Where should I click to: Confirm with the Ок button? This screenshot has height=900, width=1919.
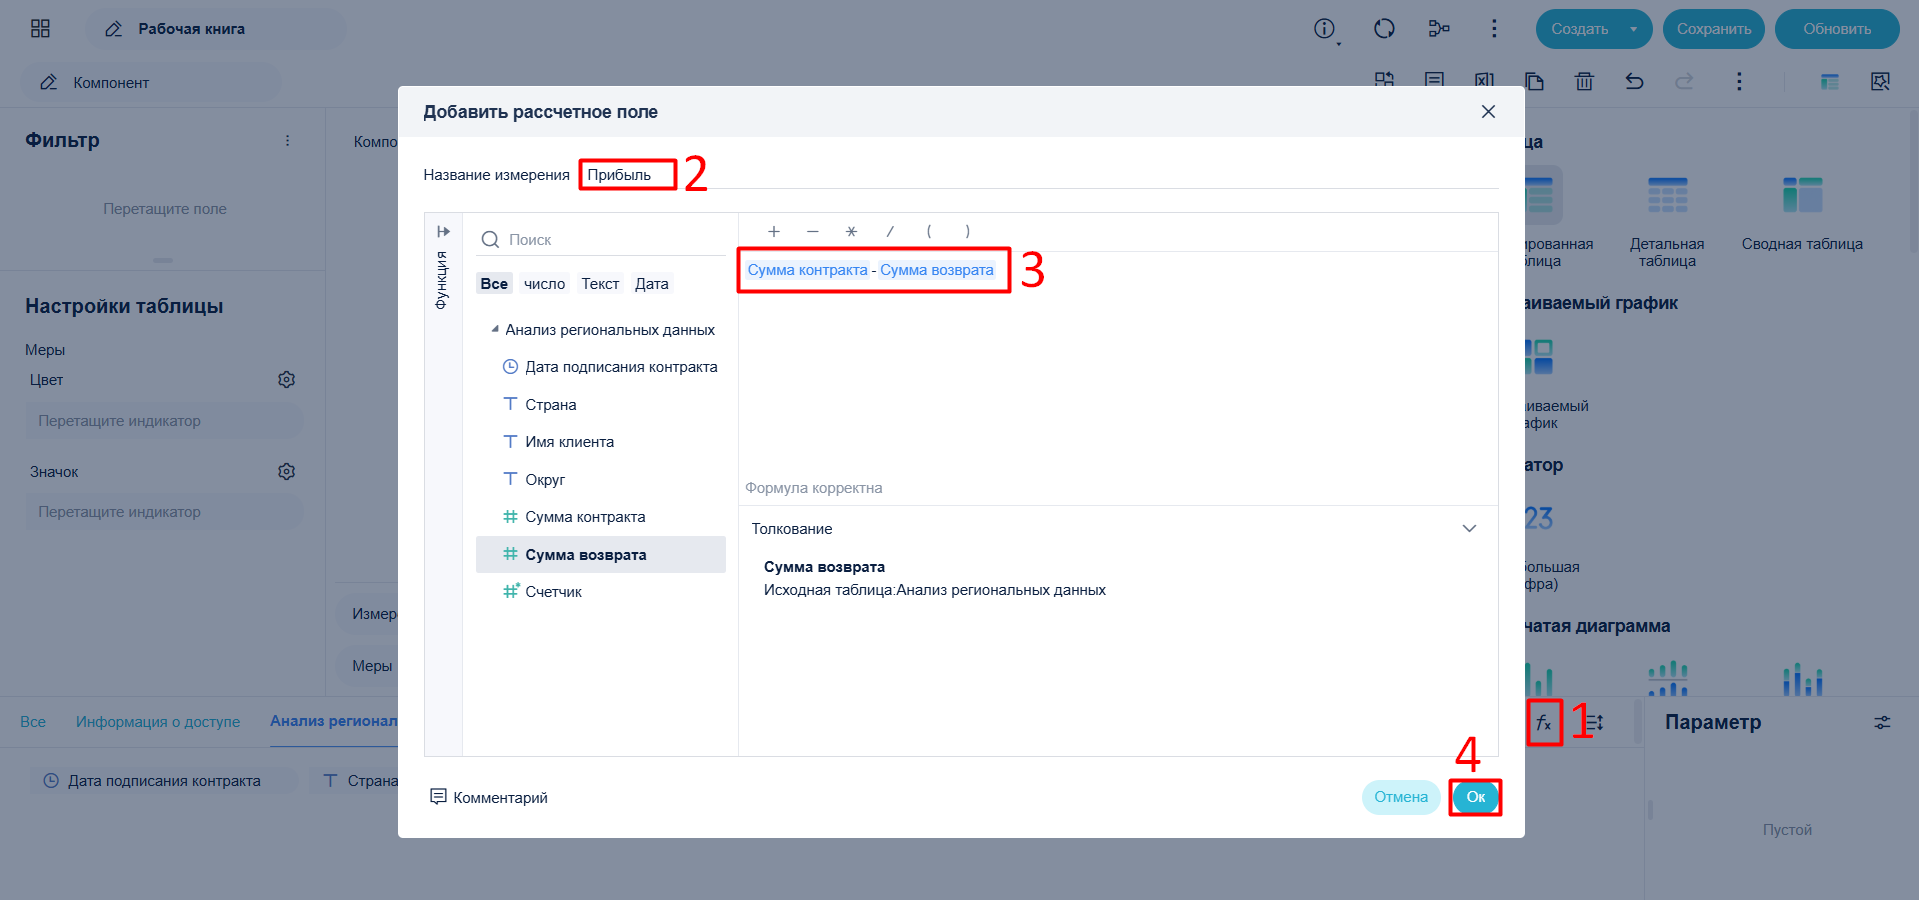point(1475,797)
